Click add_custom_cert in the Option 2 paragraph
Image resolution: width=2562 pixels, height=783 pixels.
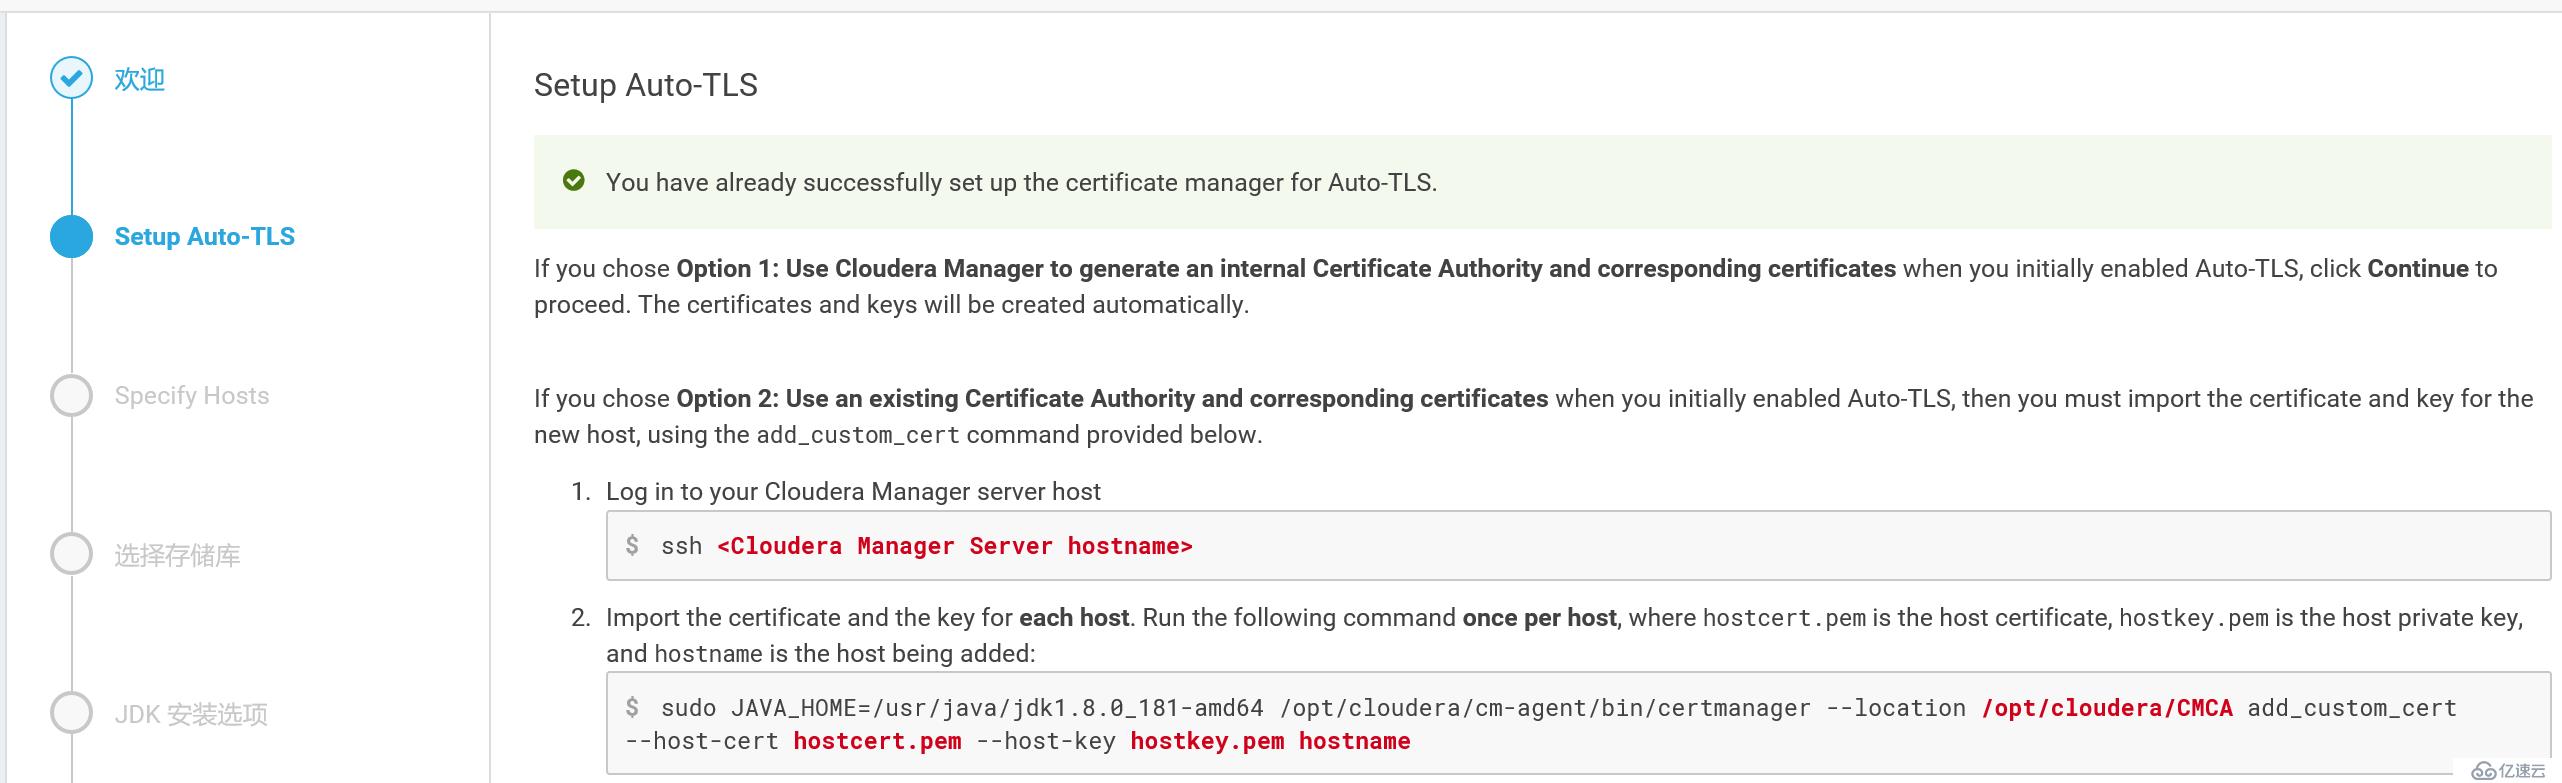pos(858,435)
